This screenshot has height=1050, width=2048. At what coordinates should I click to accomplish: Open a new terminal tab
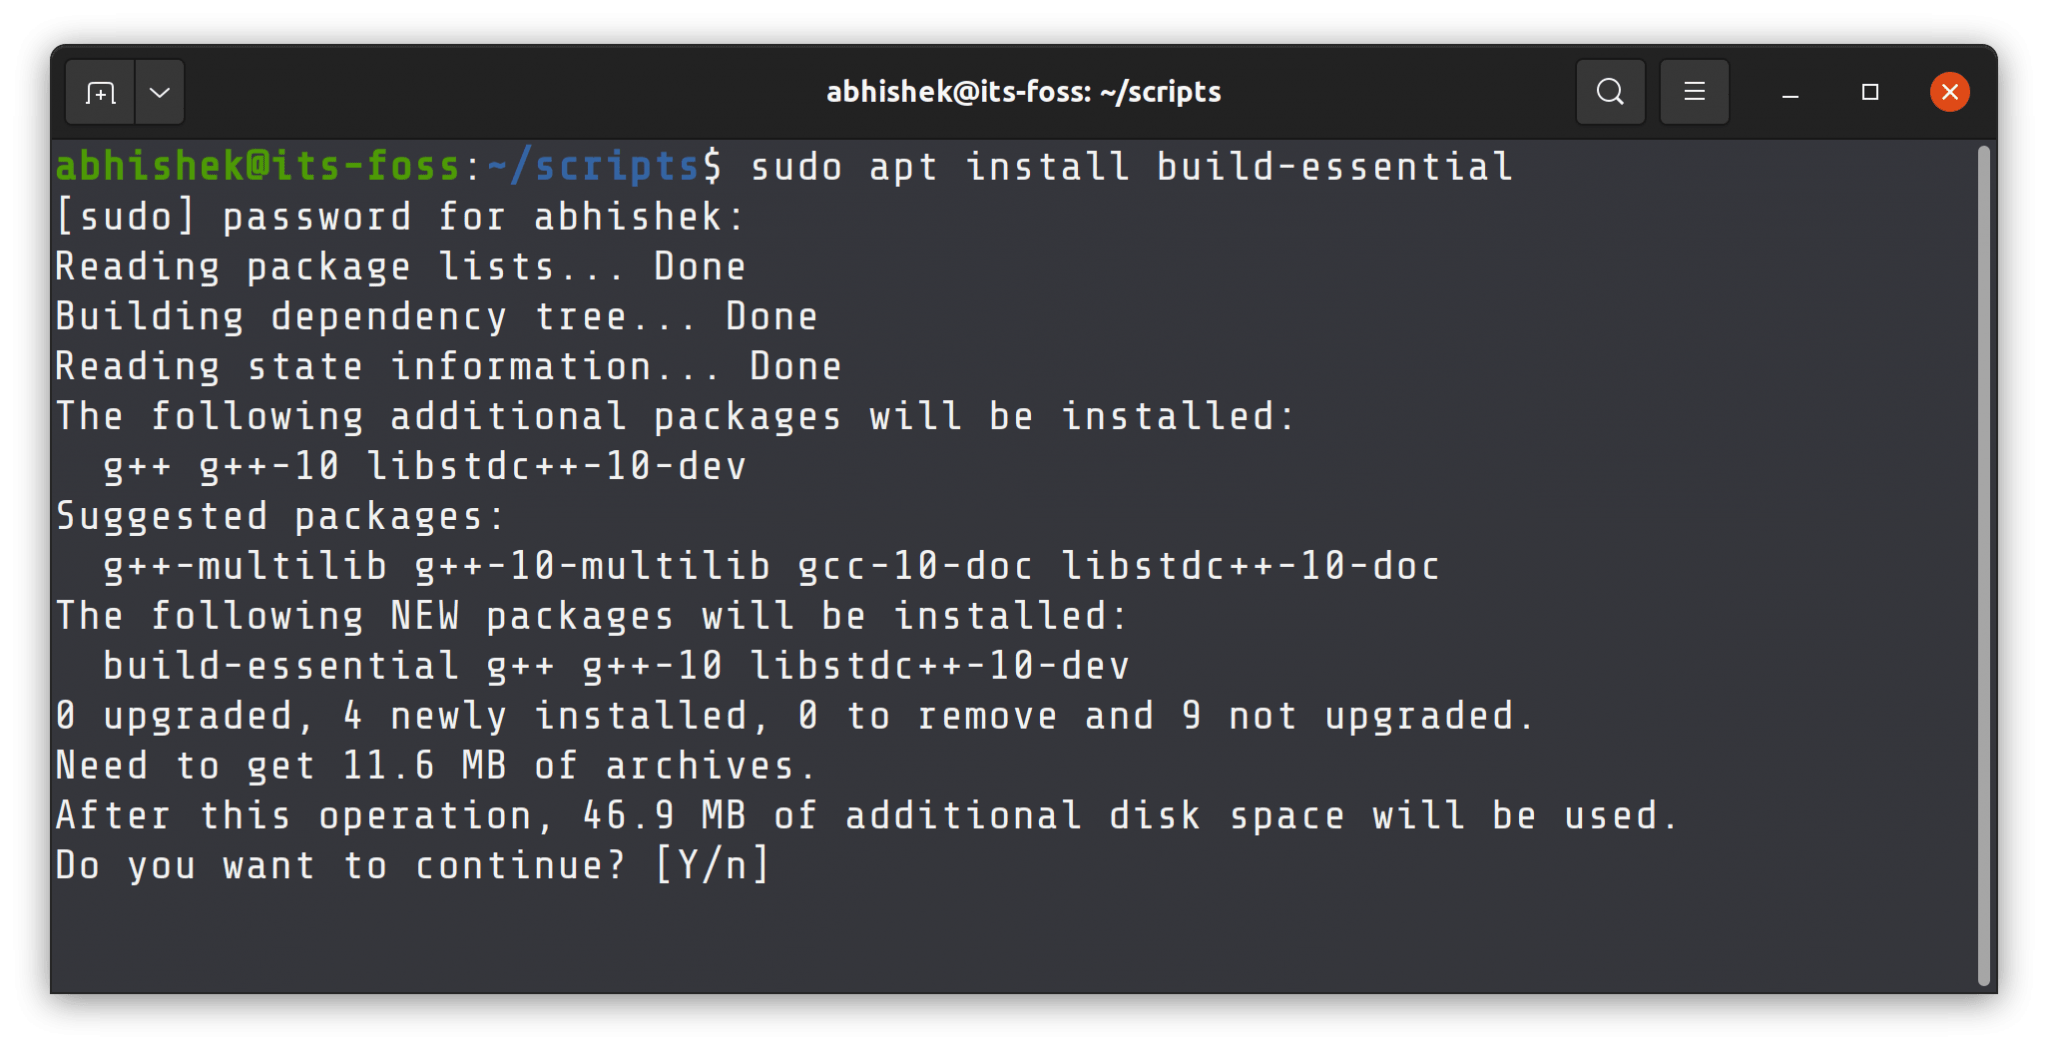[100, 93]
